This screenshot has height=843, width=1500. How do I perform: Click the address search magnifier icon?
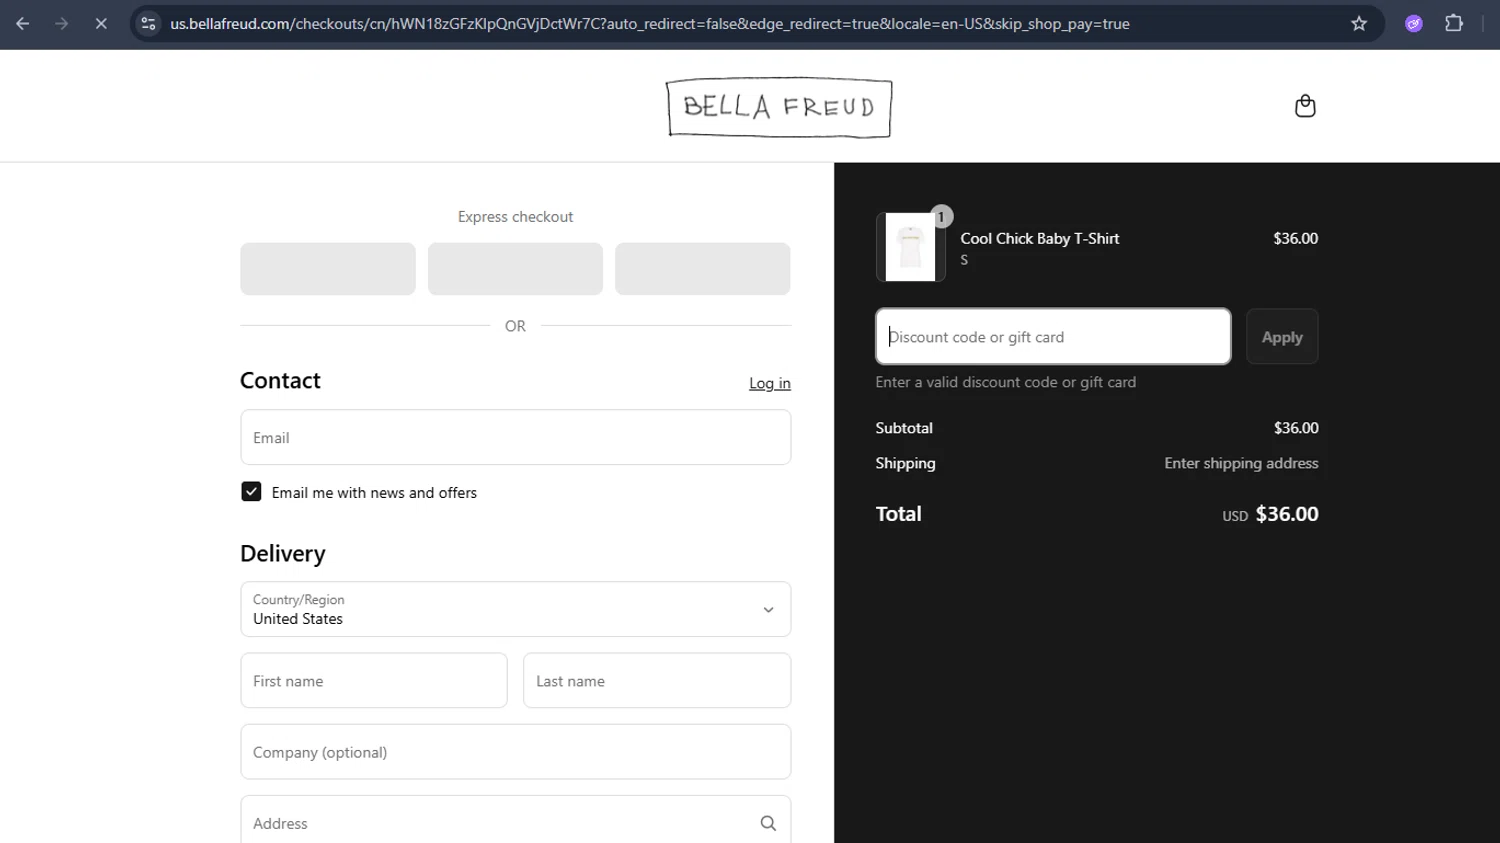tap(768, 823)
